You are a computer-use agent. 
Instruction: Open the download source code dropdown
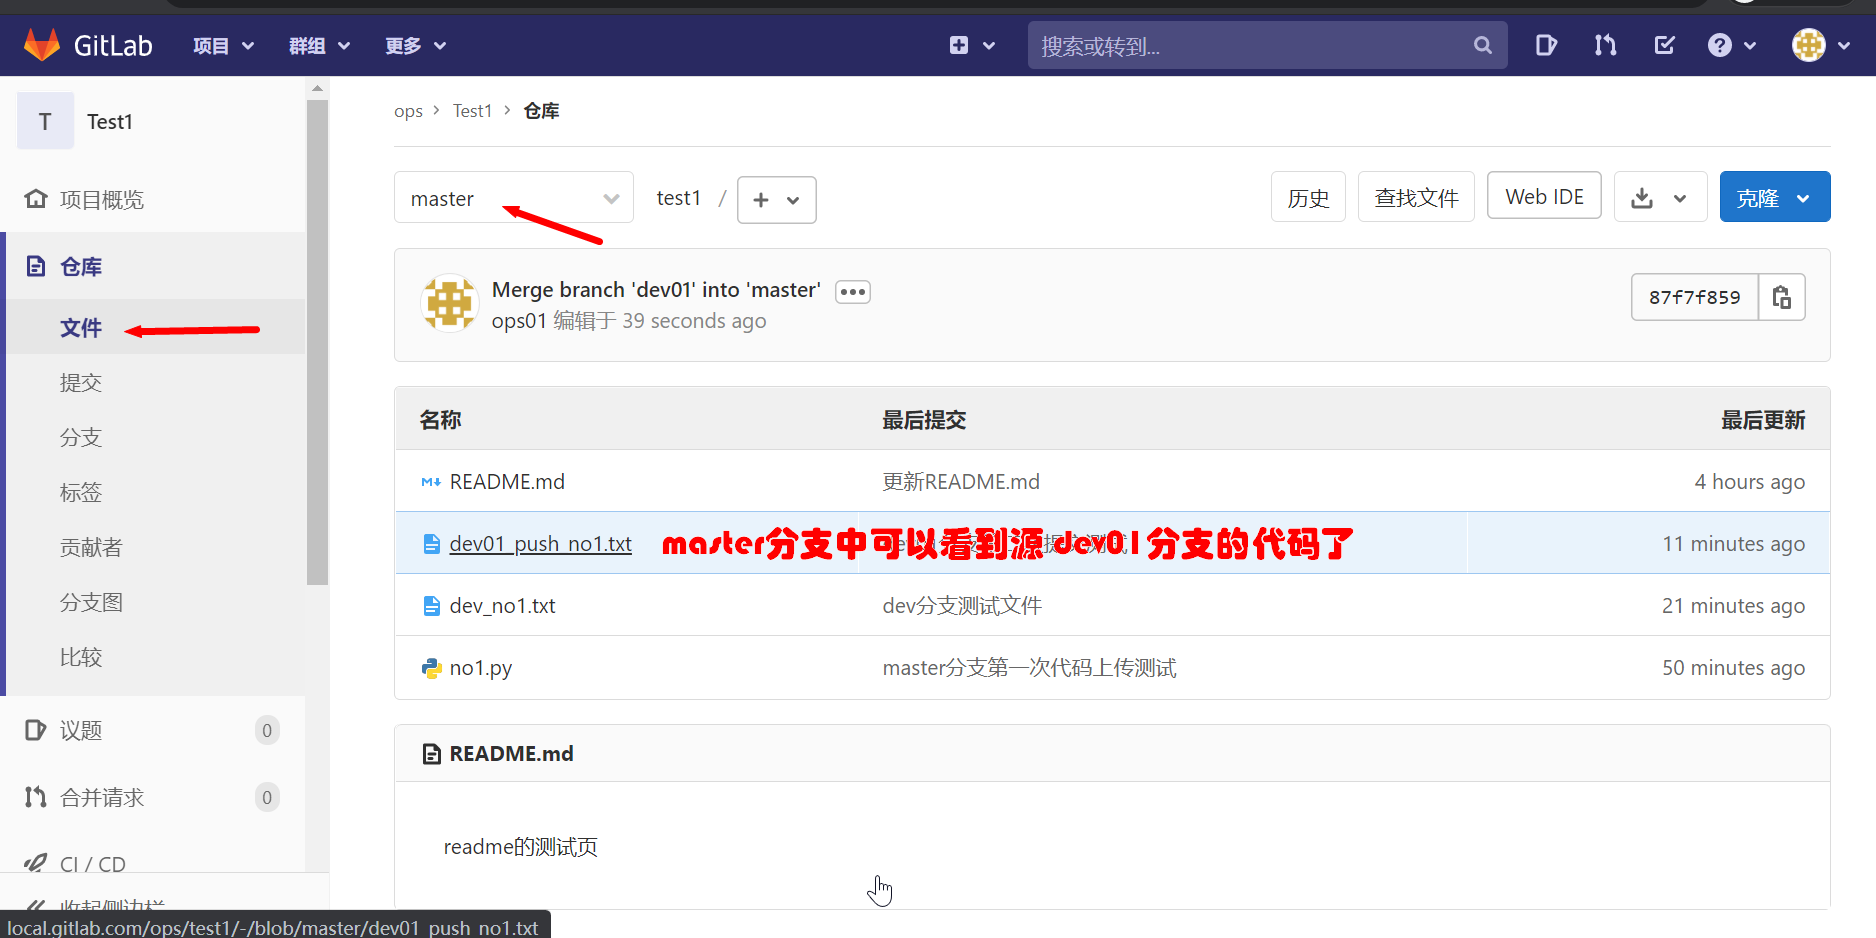(x=1660, y=197)
